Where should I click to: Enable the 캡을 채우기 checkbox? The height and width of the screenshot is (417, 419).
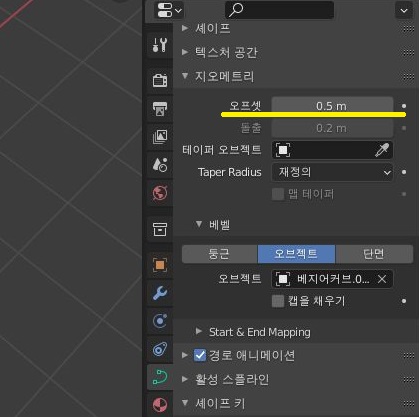(278, 301)
